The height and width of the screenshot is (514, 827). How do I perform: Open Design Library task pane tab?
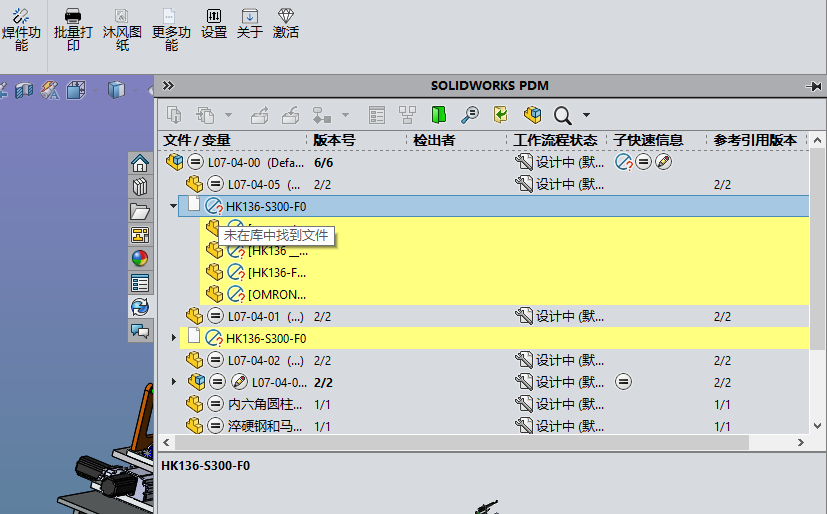click(x=140, y=187)
